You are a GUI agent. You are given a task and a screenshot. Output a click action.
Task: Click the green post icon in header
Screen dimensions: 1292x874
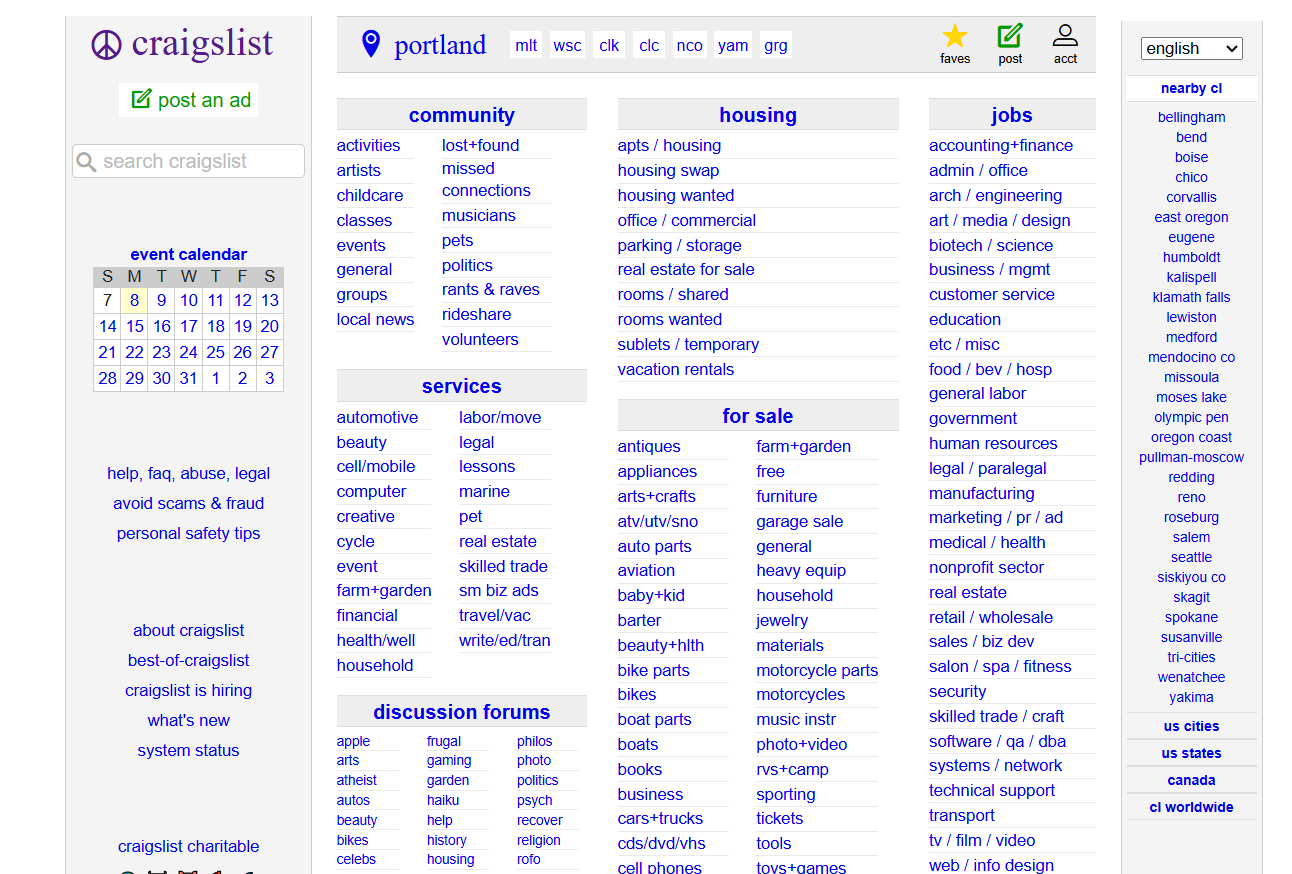1010,37
